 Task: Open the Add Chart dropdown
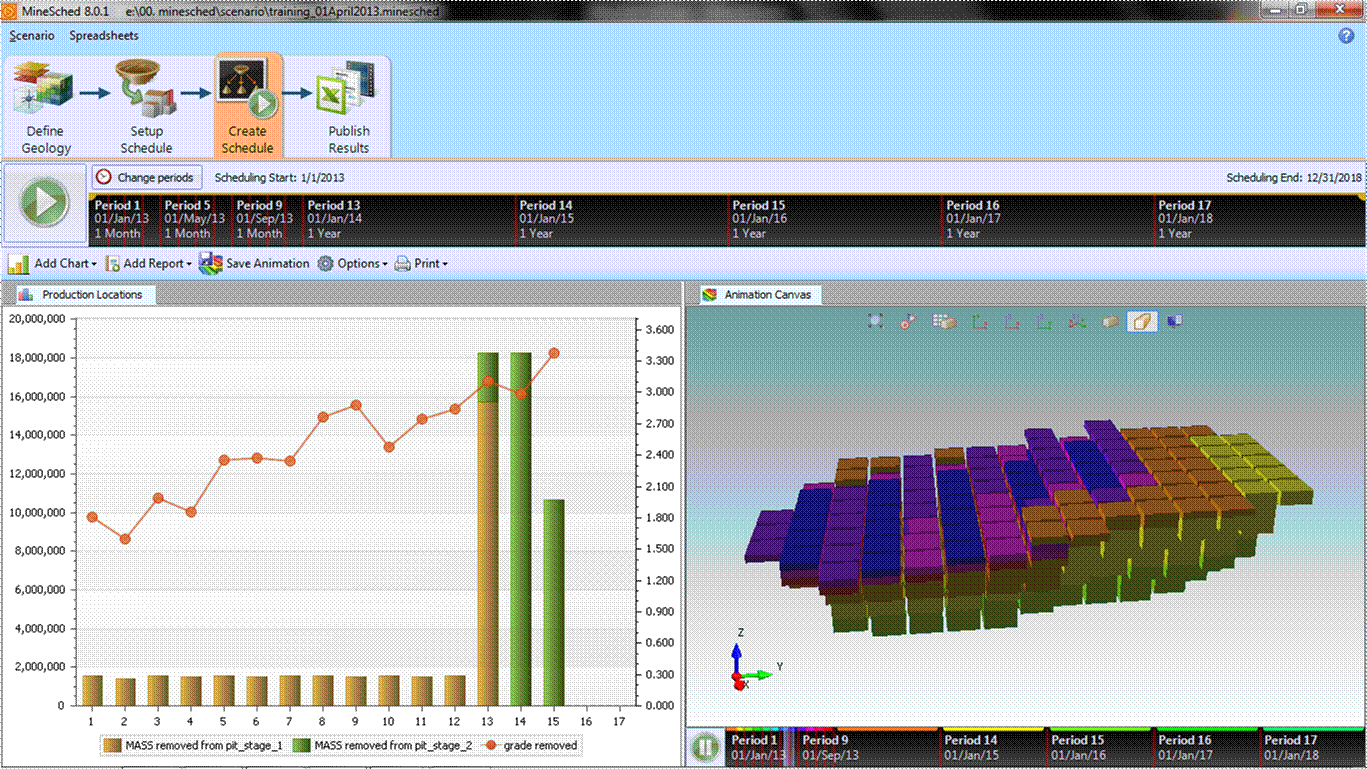point(52,263)
